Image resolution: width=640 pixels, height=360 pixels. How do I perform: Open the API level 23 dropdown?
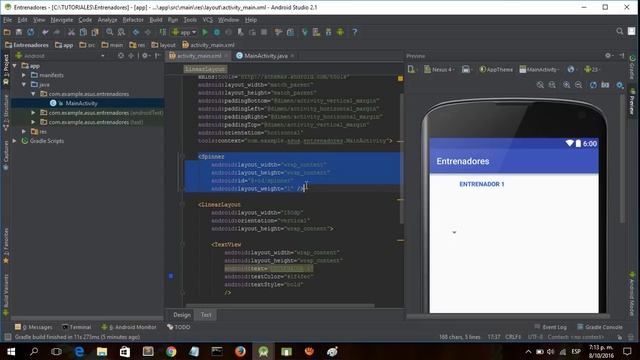[x=593, y=70]
